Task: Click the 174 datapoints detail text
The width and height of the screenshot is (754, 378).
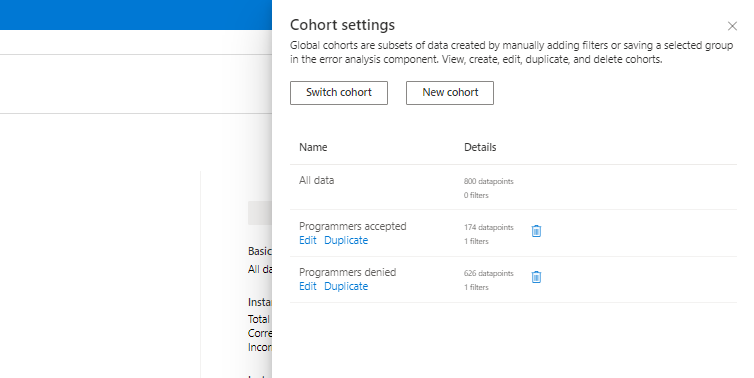Action: [489, 227]
